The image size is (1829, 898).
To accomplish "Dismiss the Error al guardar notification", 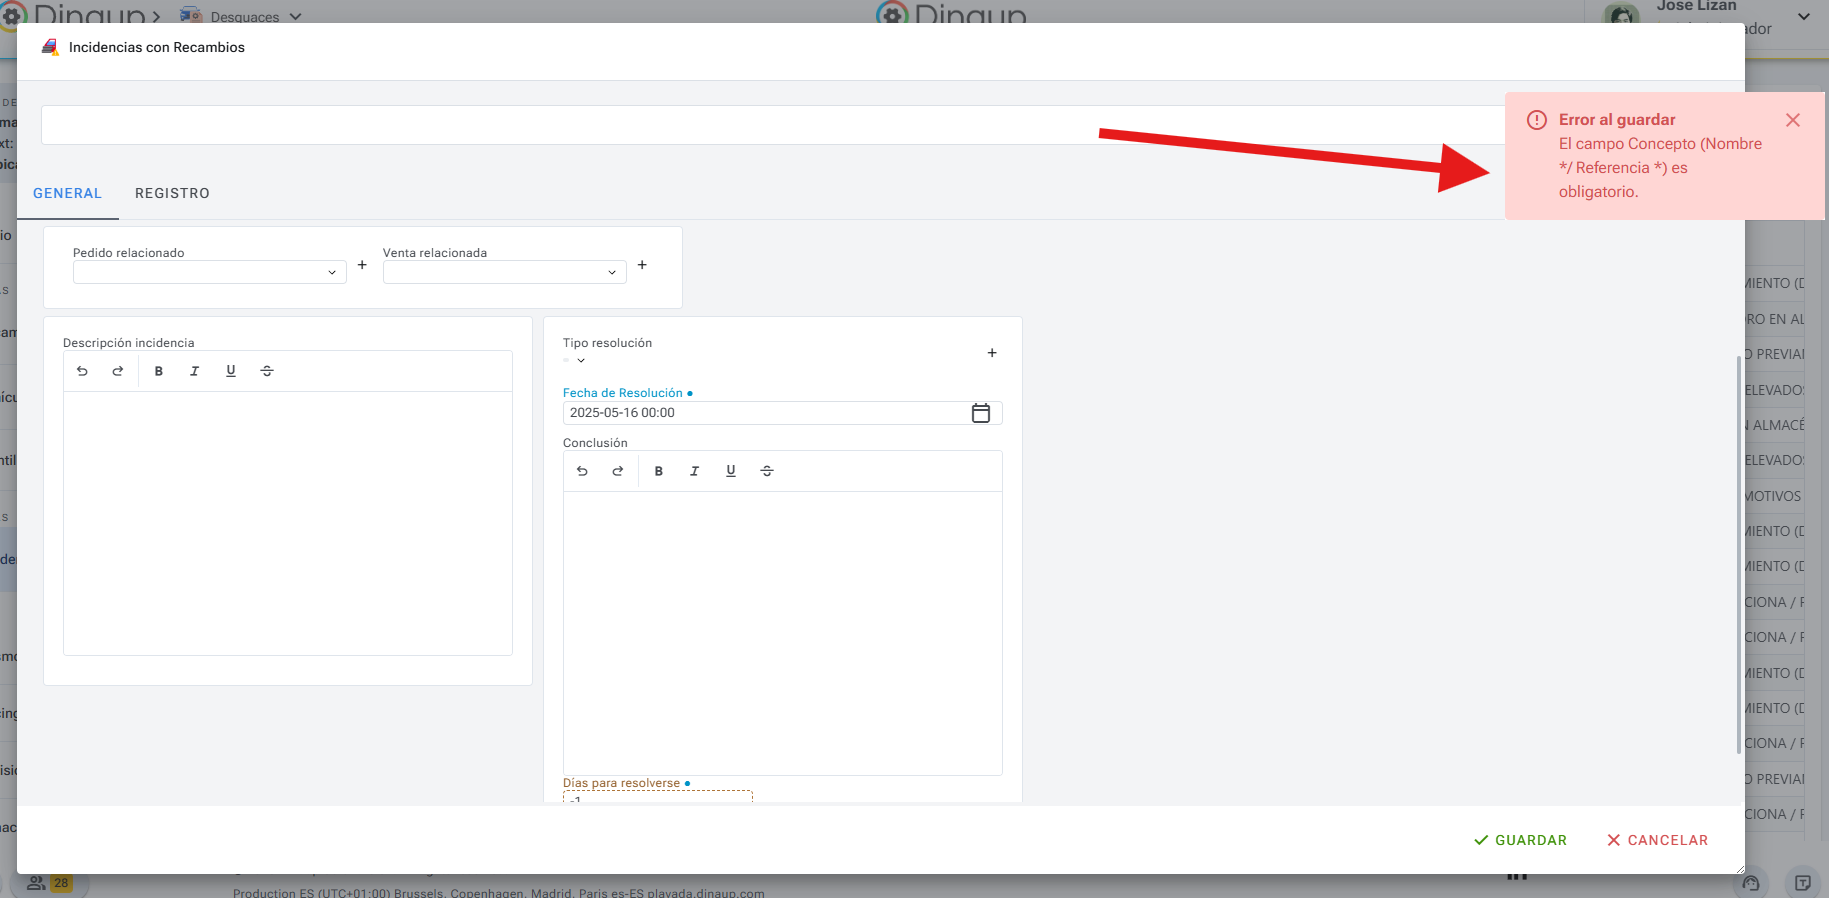I will click(1793, 120).
